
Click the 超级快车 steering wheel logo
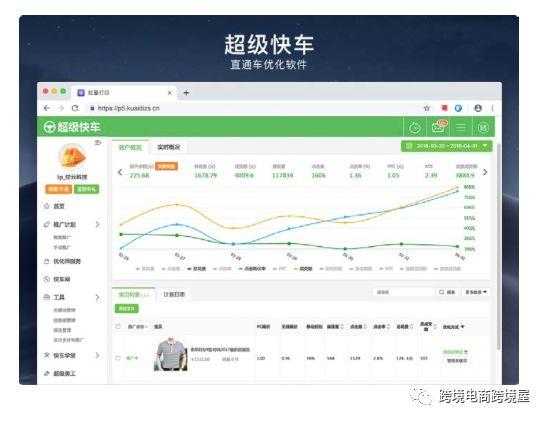tap(50, 127)
